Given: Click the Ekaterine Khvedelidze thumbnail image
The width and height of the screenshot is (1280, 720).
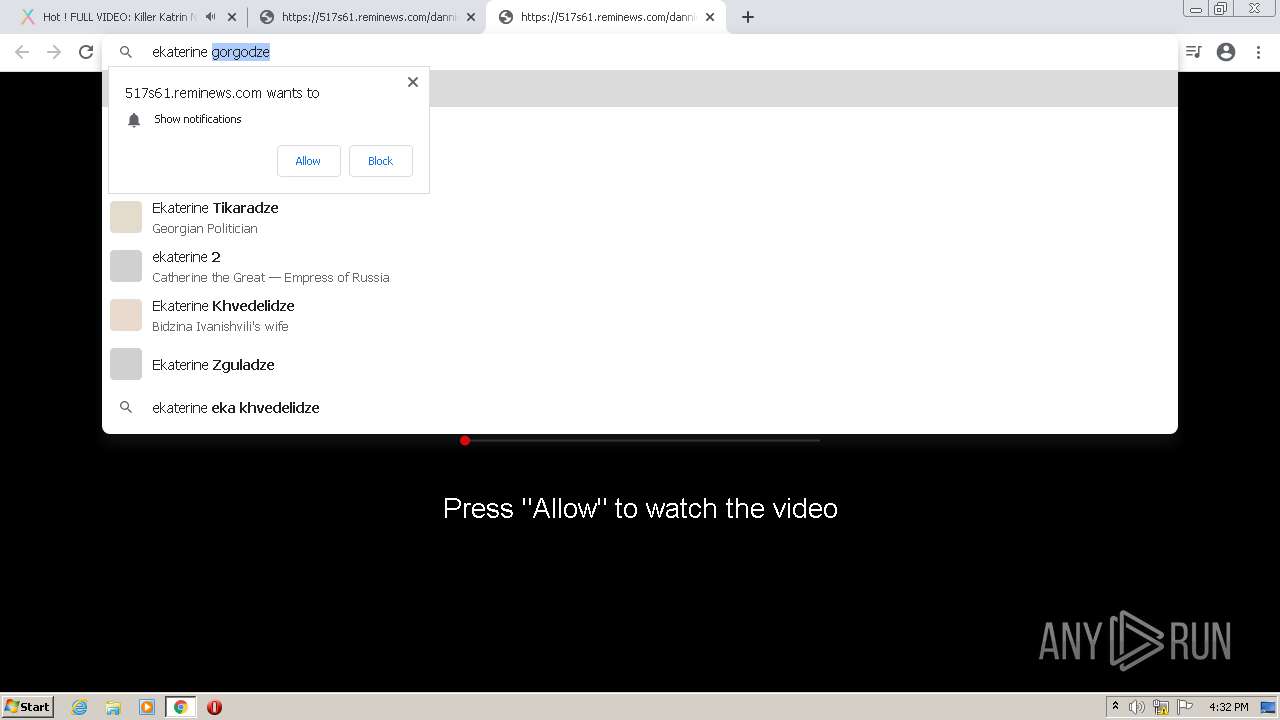Looking at the screenshot, I should point(126,315).
